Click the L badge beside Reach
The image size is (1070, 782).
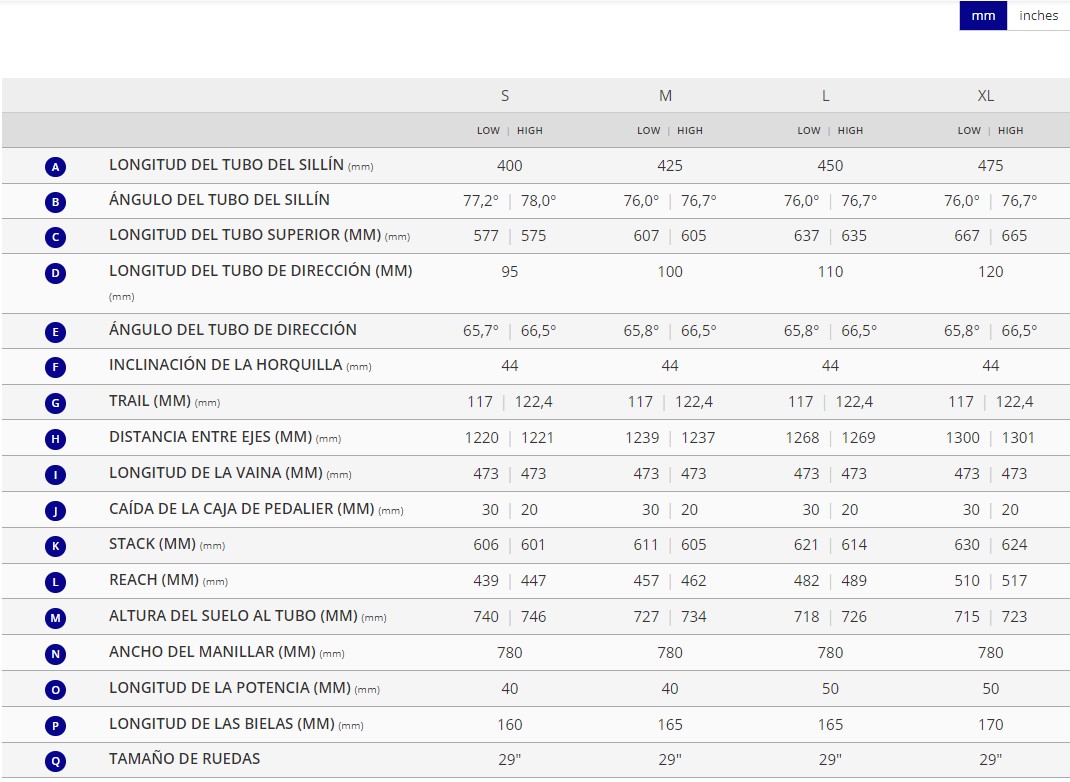pyautogui.click(x=56, y=582)
